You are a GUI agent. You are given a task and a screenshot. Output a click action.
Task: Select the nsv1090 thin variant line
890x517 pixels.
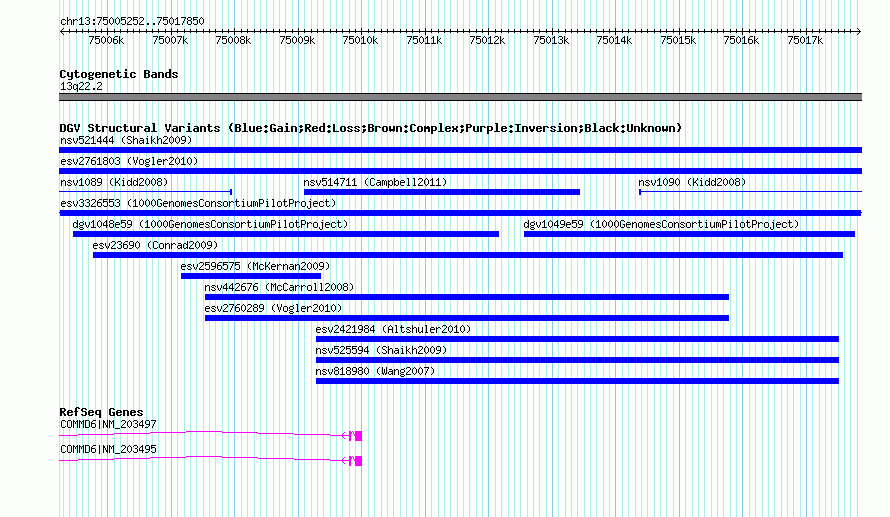coord(750,192)
